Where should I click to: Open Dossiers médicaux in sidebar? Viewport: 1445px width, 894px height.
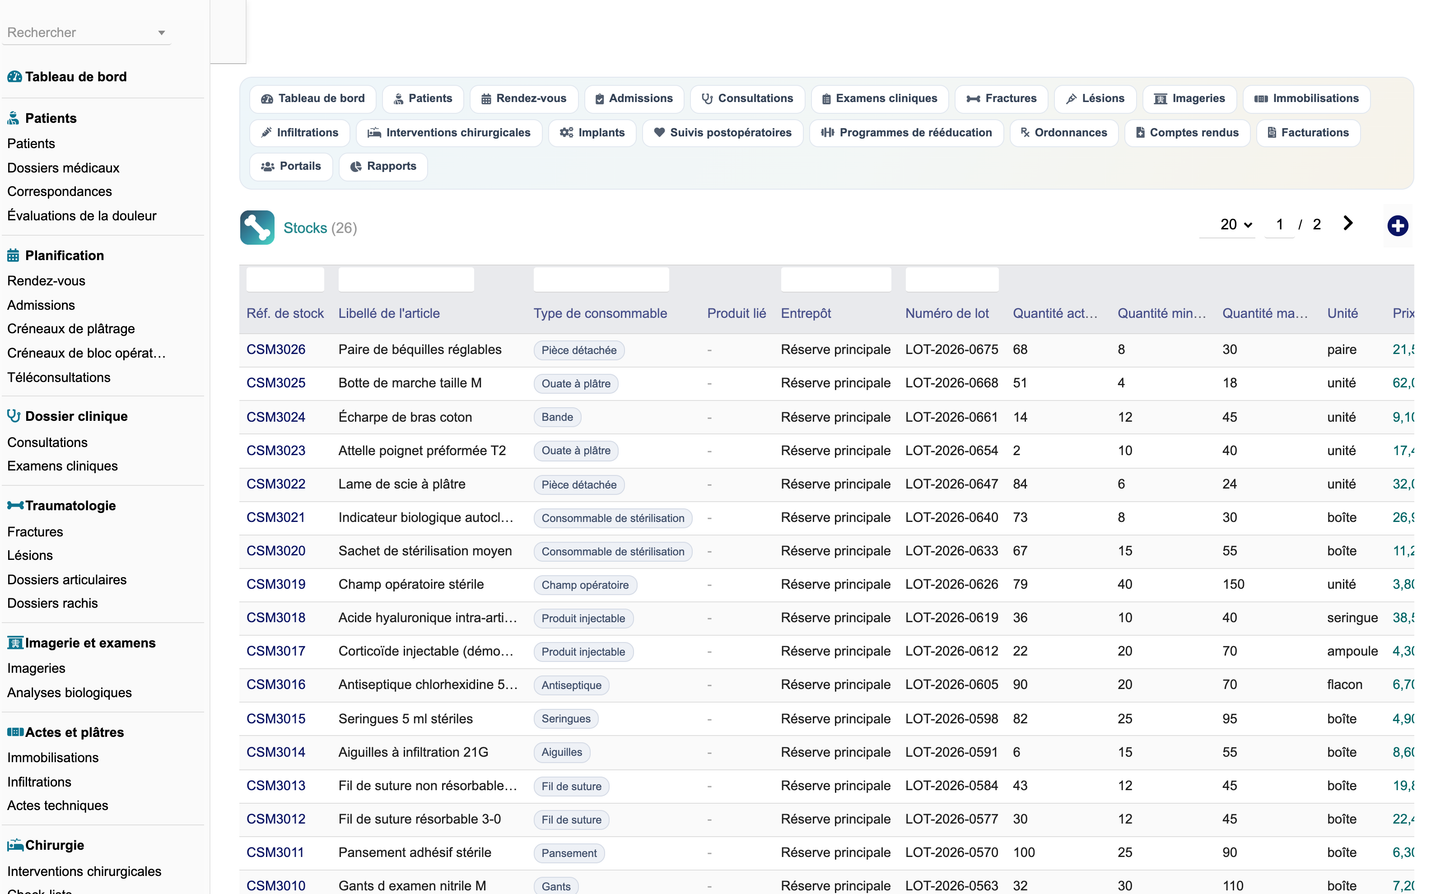[63, 168]
